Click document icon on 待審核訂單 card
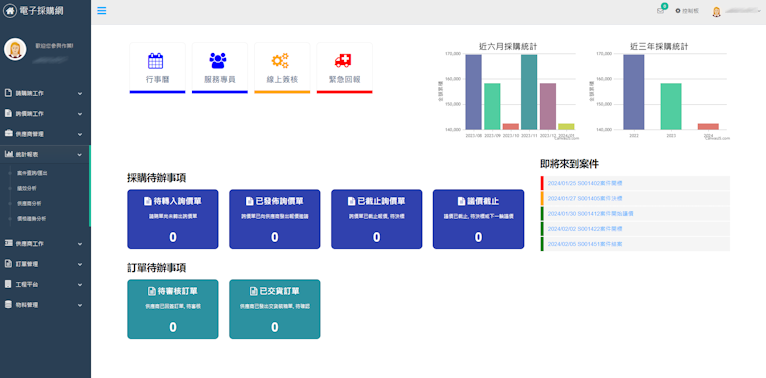The image size is (766, 378). pos(151,291)
